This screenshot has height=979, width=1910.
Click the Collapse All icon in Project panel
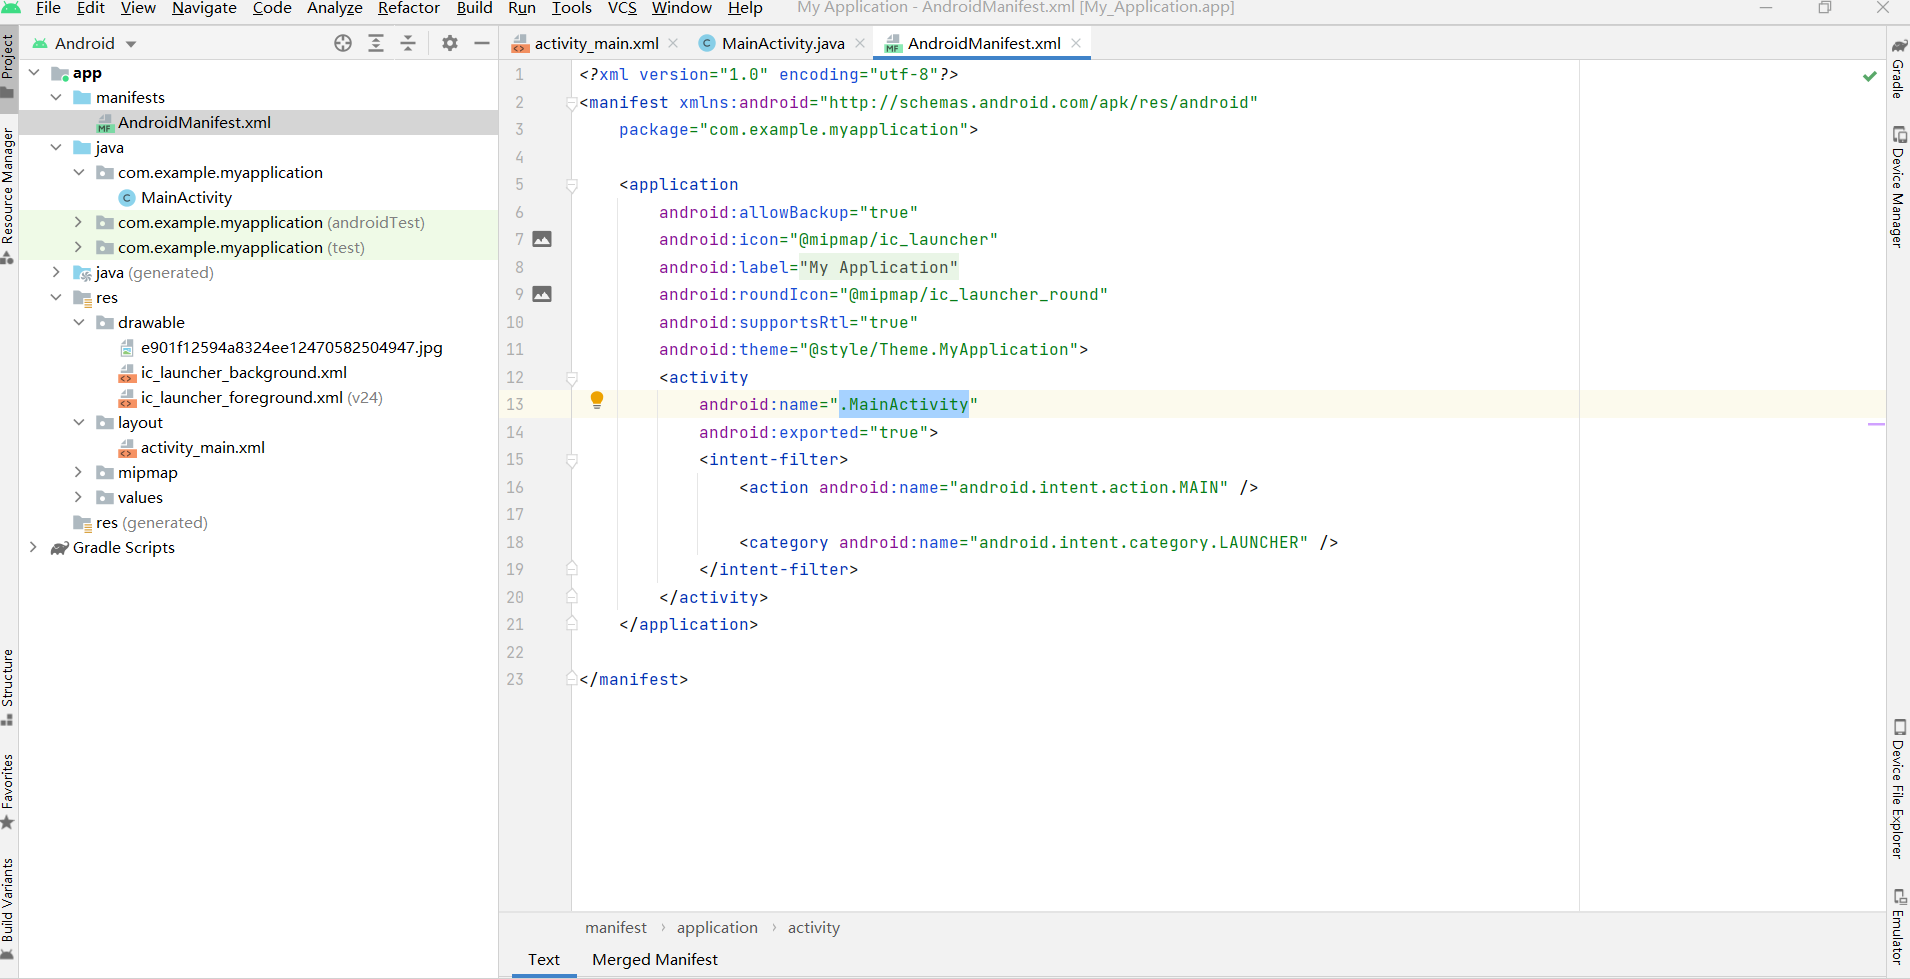point(408,43)
